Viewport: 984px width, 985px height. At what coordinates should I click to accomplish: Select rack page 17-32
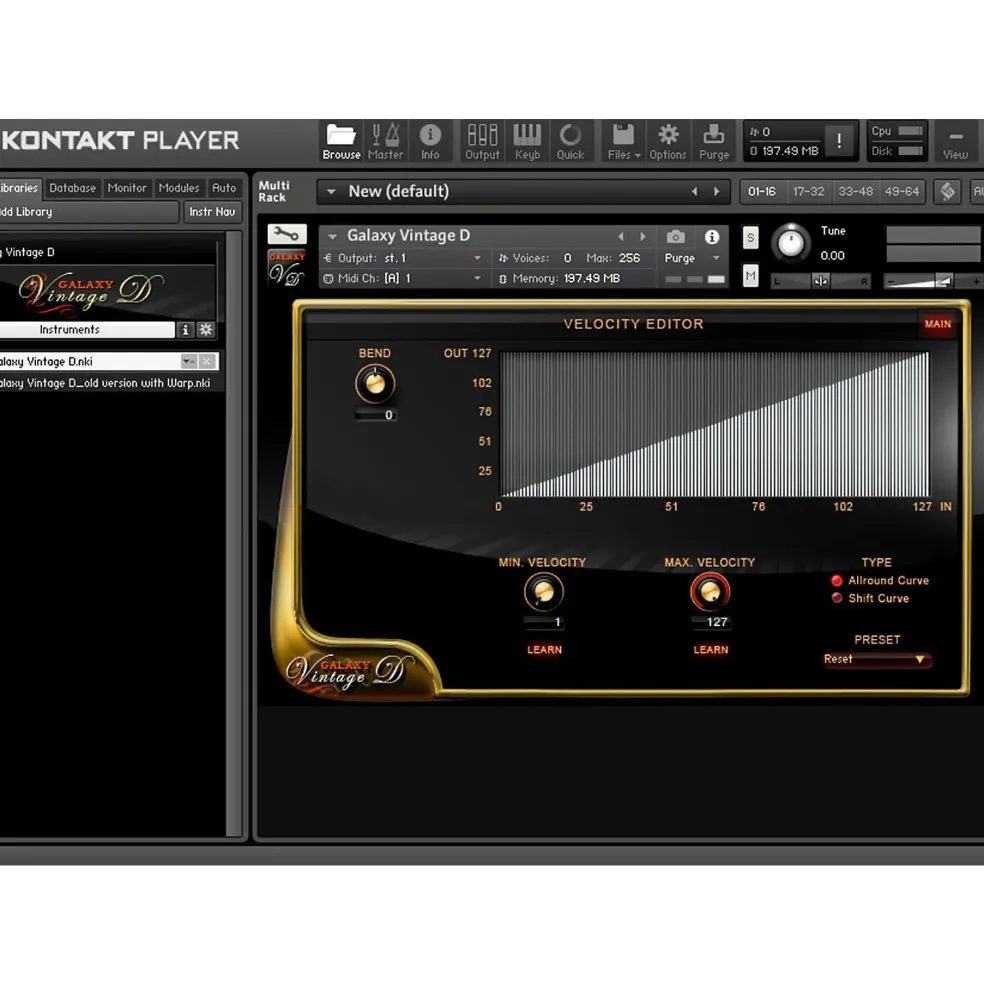[808, 192]
